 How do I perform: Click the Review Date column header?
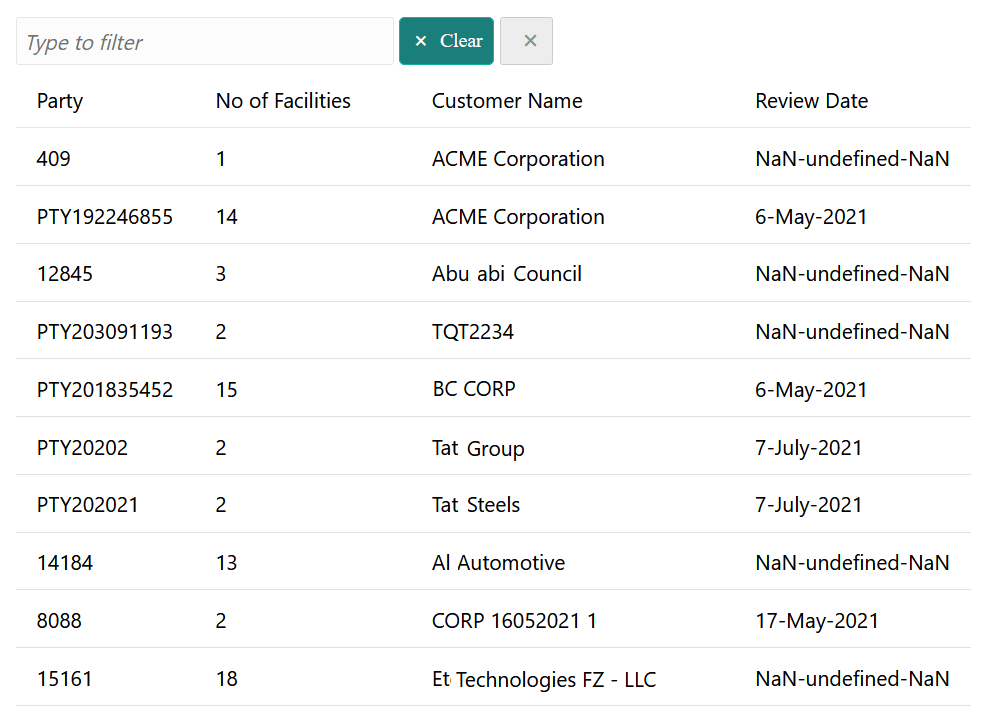coord(811,101)
